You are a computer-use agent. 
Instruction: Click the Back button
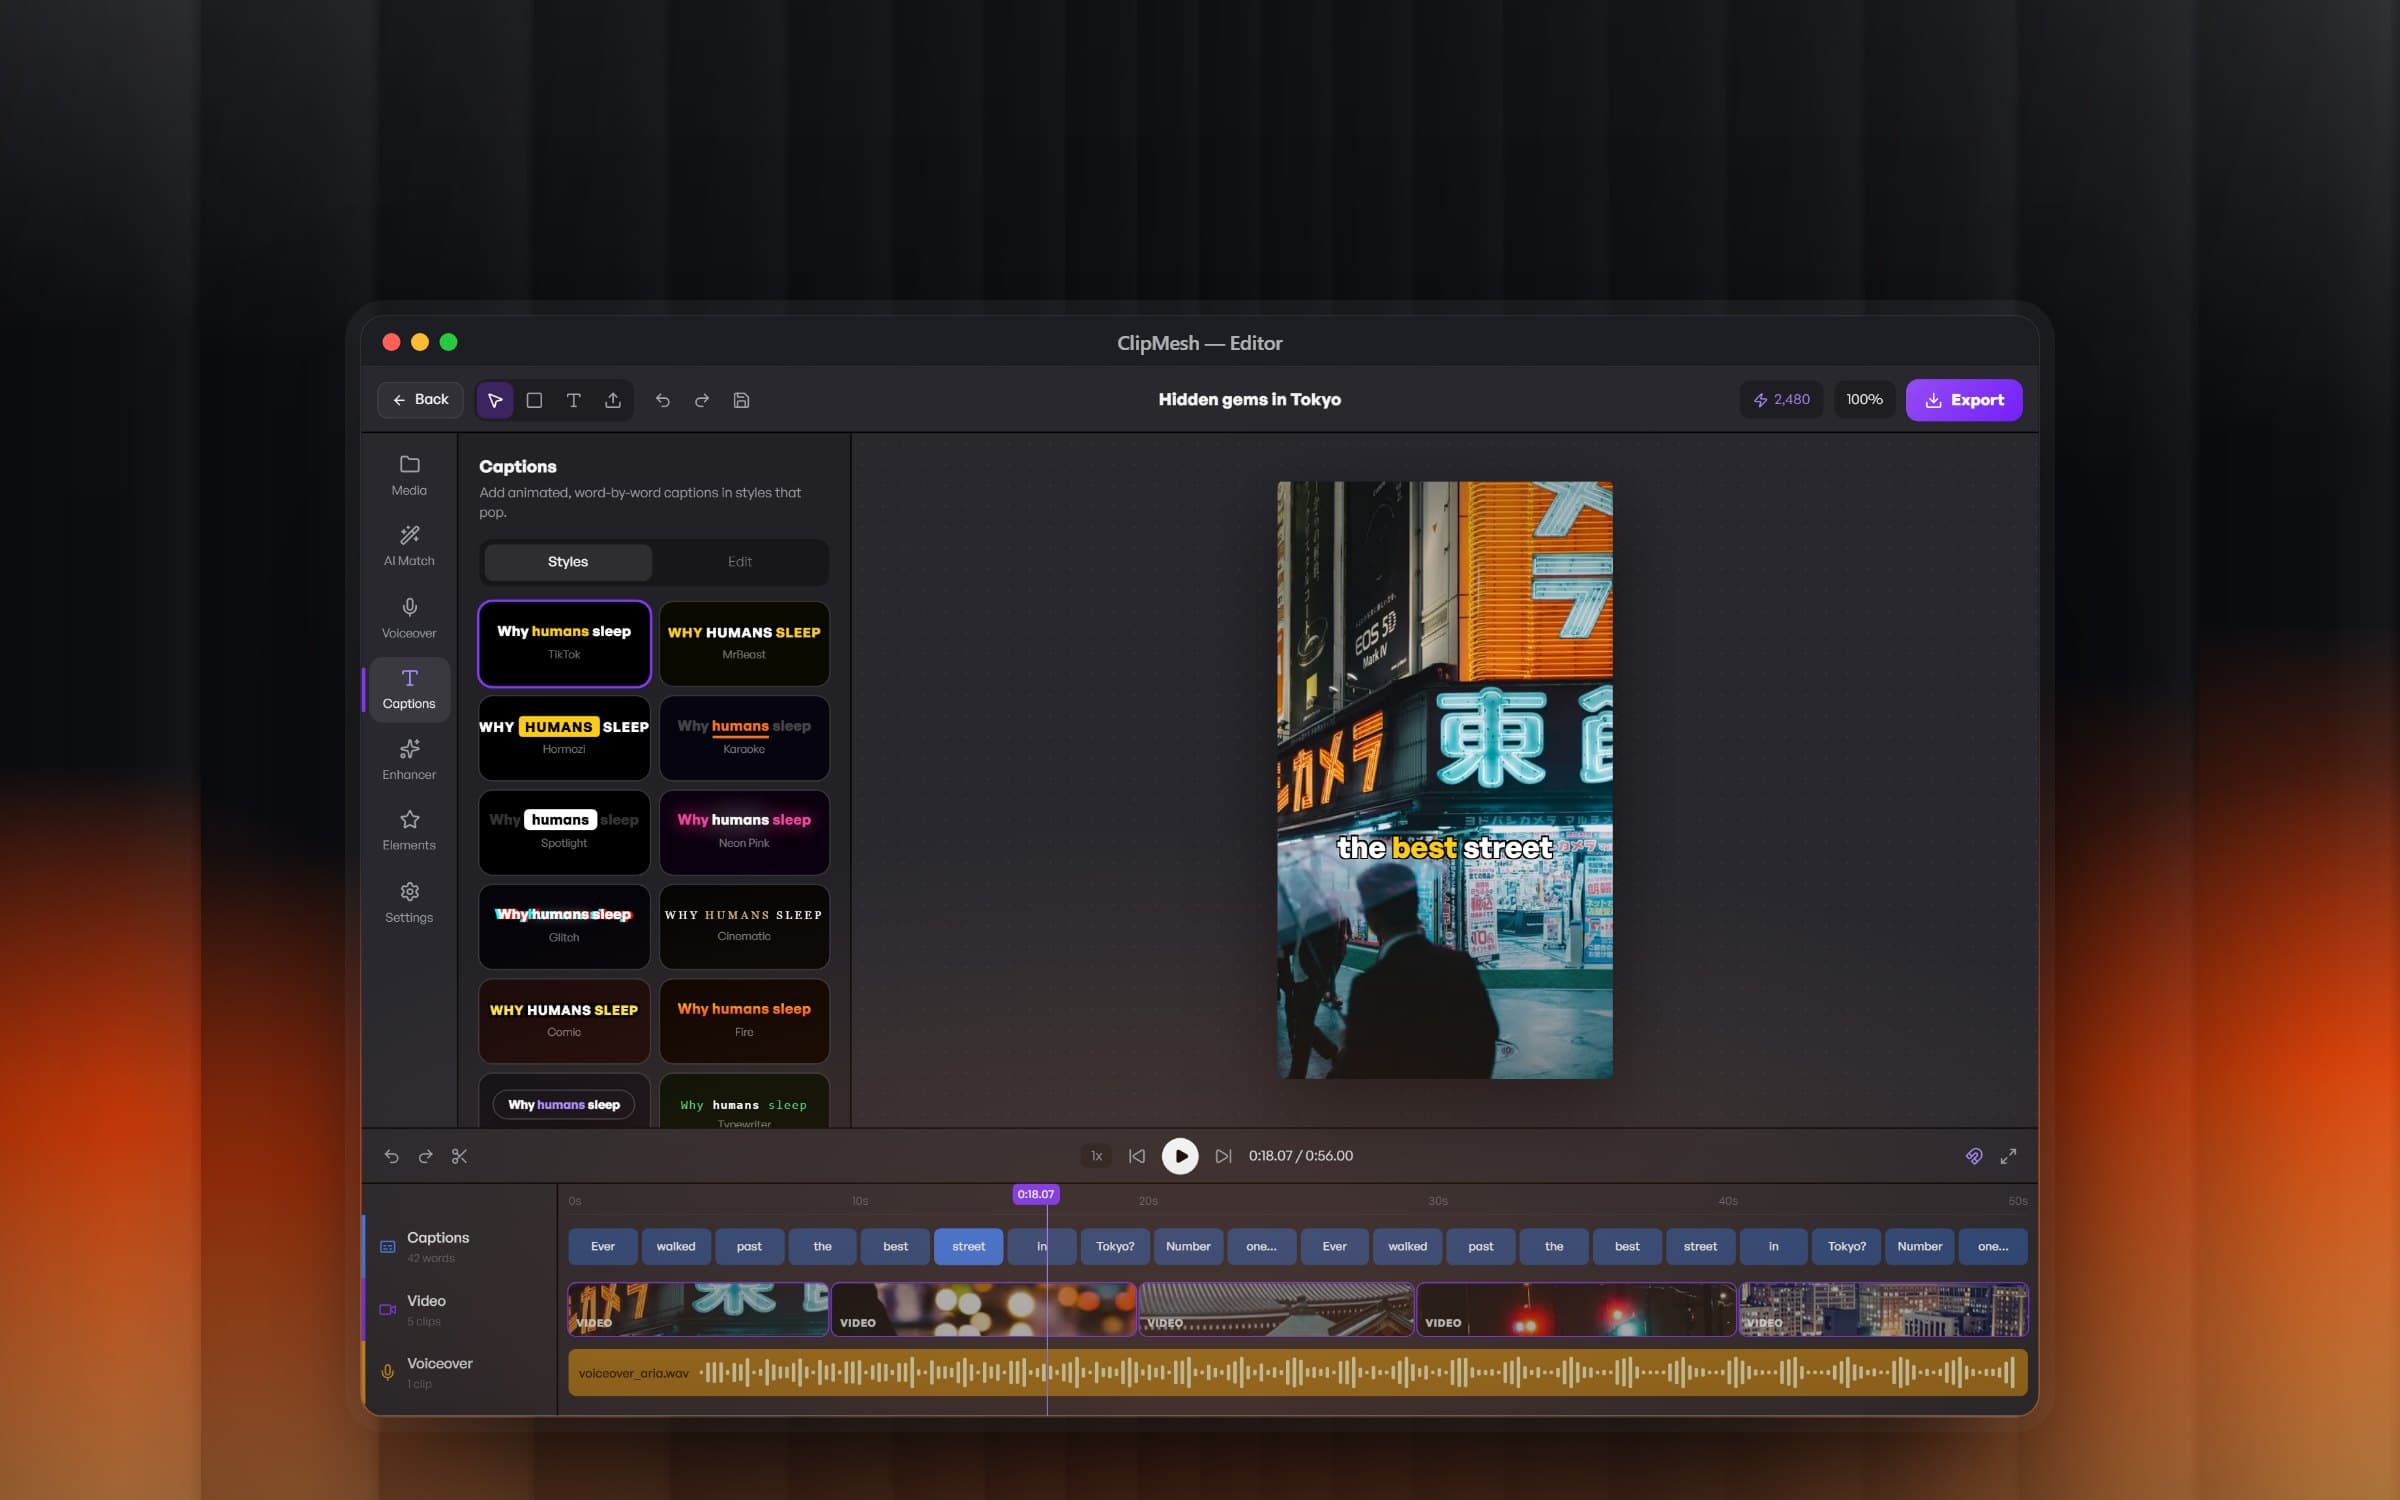tap(421, 400)
